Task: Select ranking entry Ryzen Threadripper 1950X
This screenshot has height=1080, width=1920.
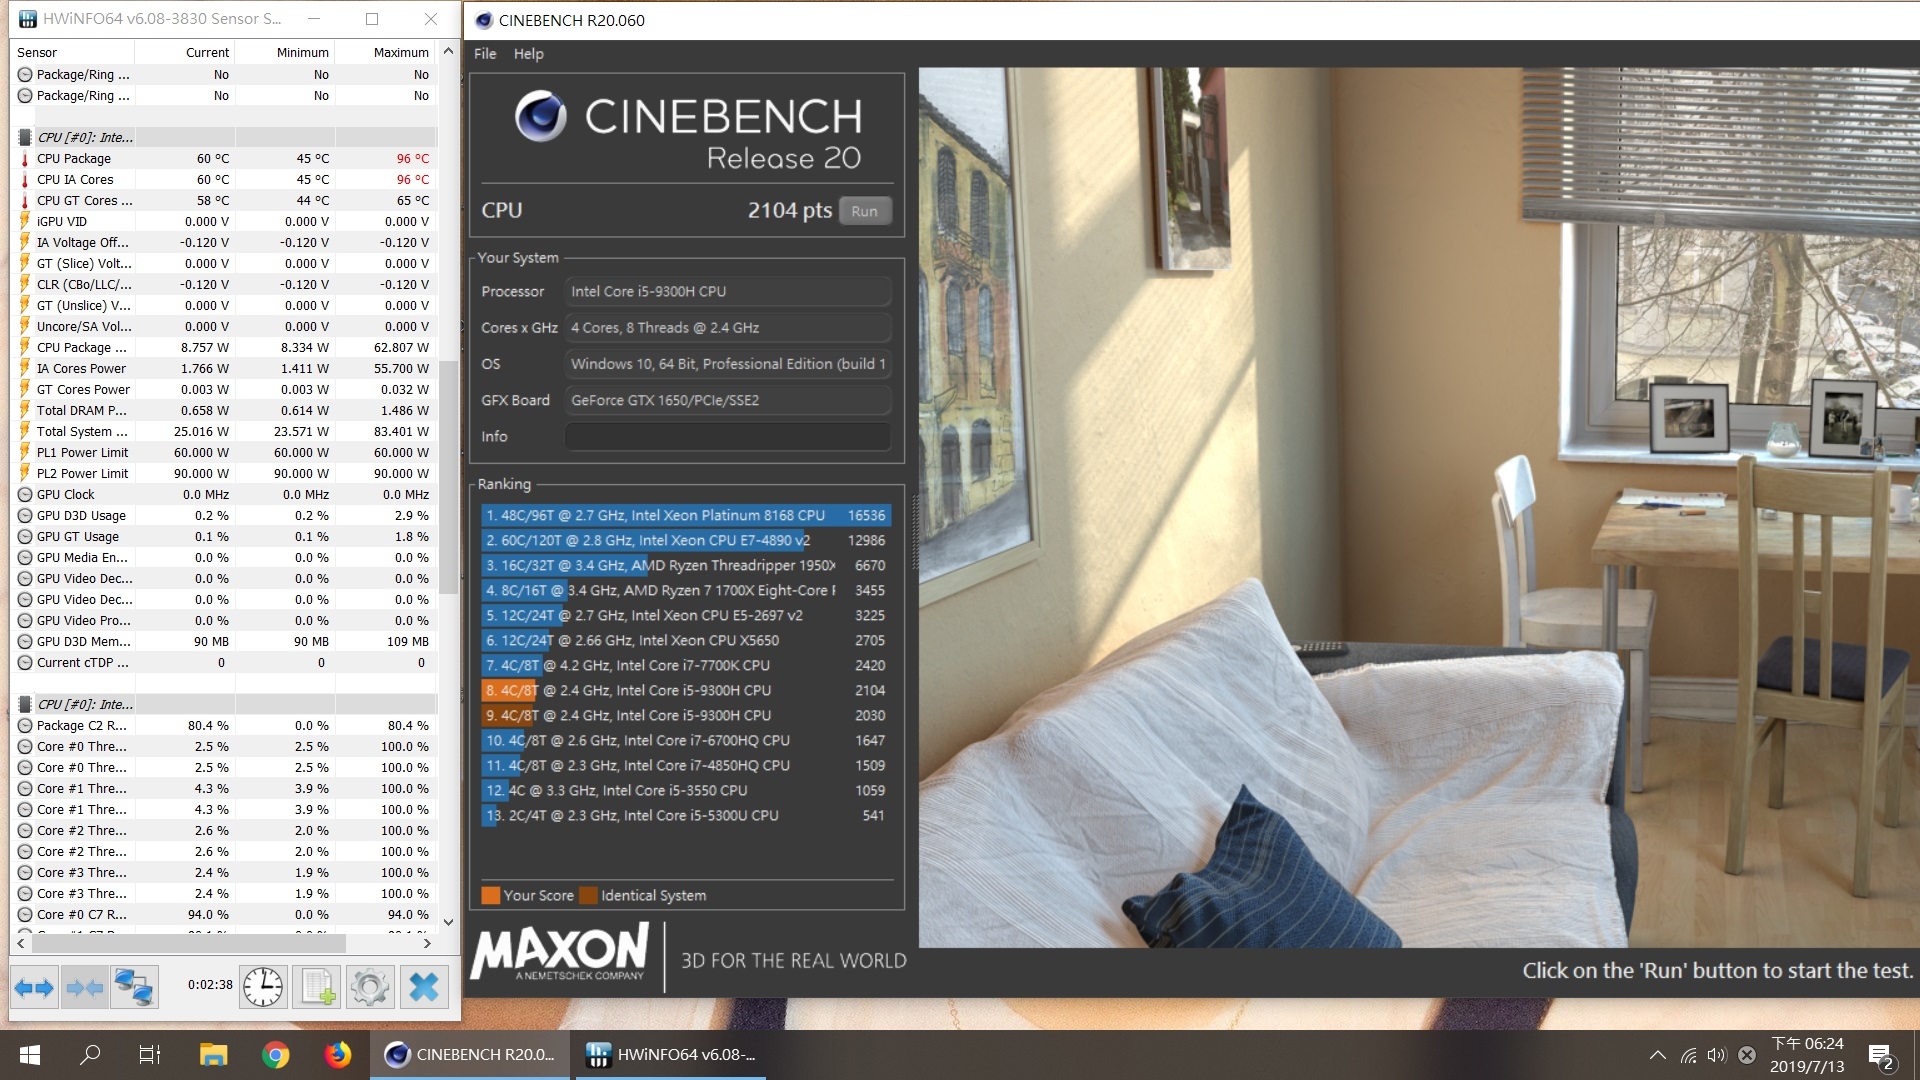Action: click(x=686, y=566)
